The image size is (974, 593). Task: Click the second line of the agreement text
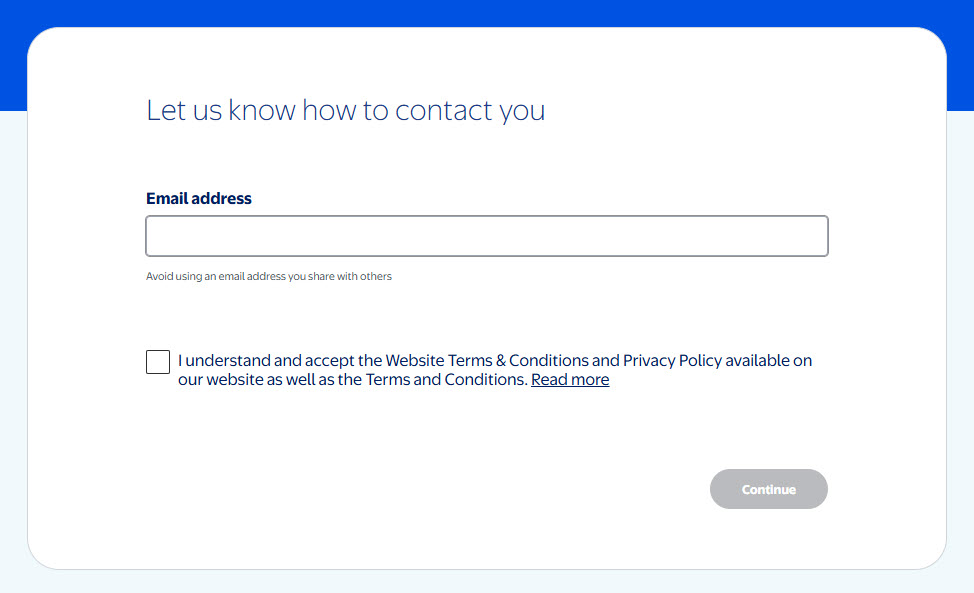[352, 380]
